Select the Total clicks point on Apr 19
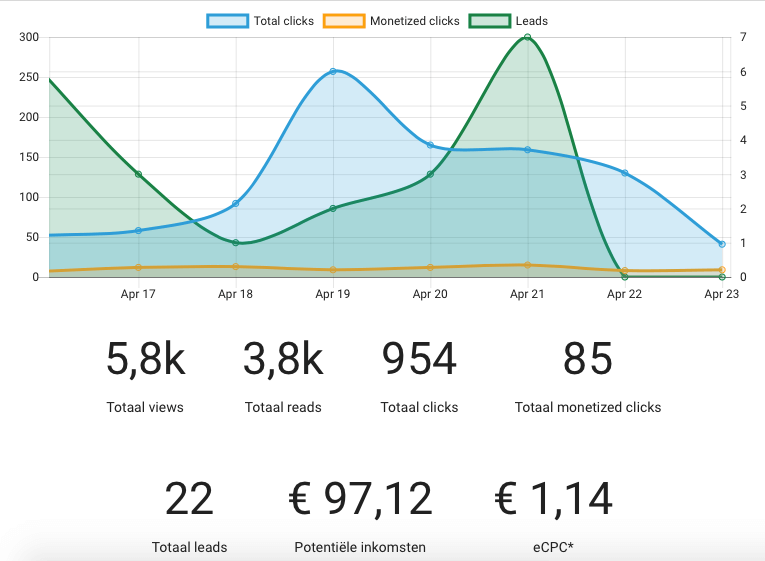 [x=333, y=72]
